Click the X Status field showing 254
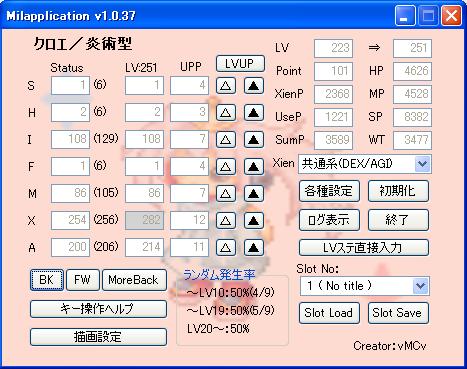467x369 pixels. 70,220
